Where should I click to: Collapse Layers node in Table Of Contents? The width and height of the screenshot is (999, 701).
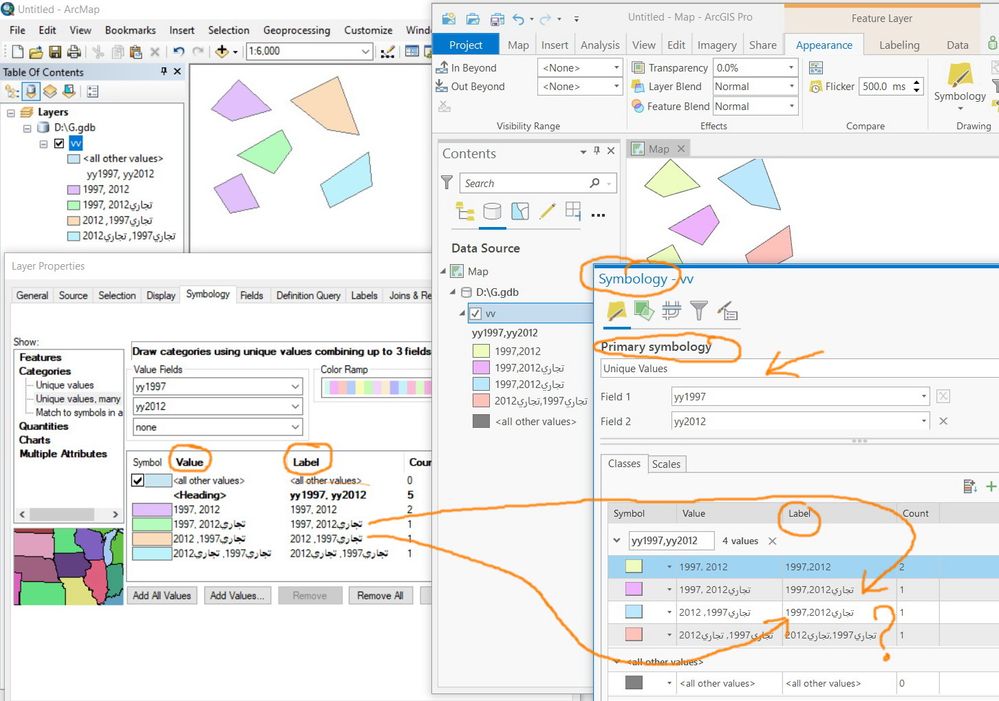[11, 113]
